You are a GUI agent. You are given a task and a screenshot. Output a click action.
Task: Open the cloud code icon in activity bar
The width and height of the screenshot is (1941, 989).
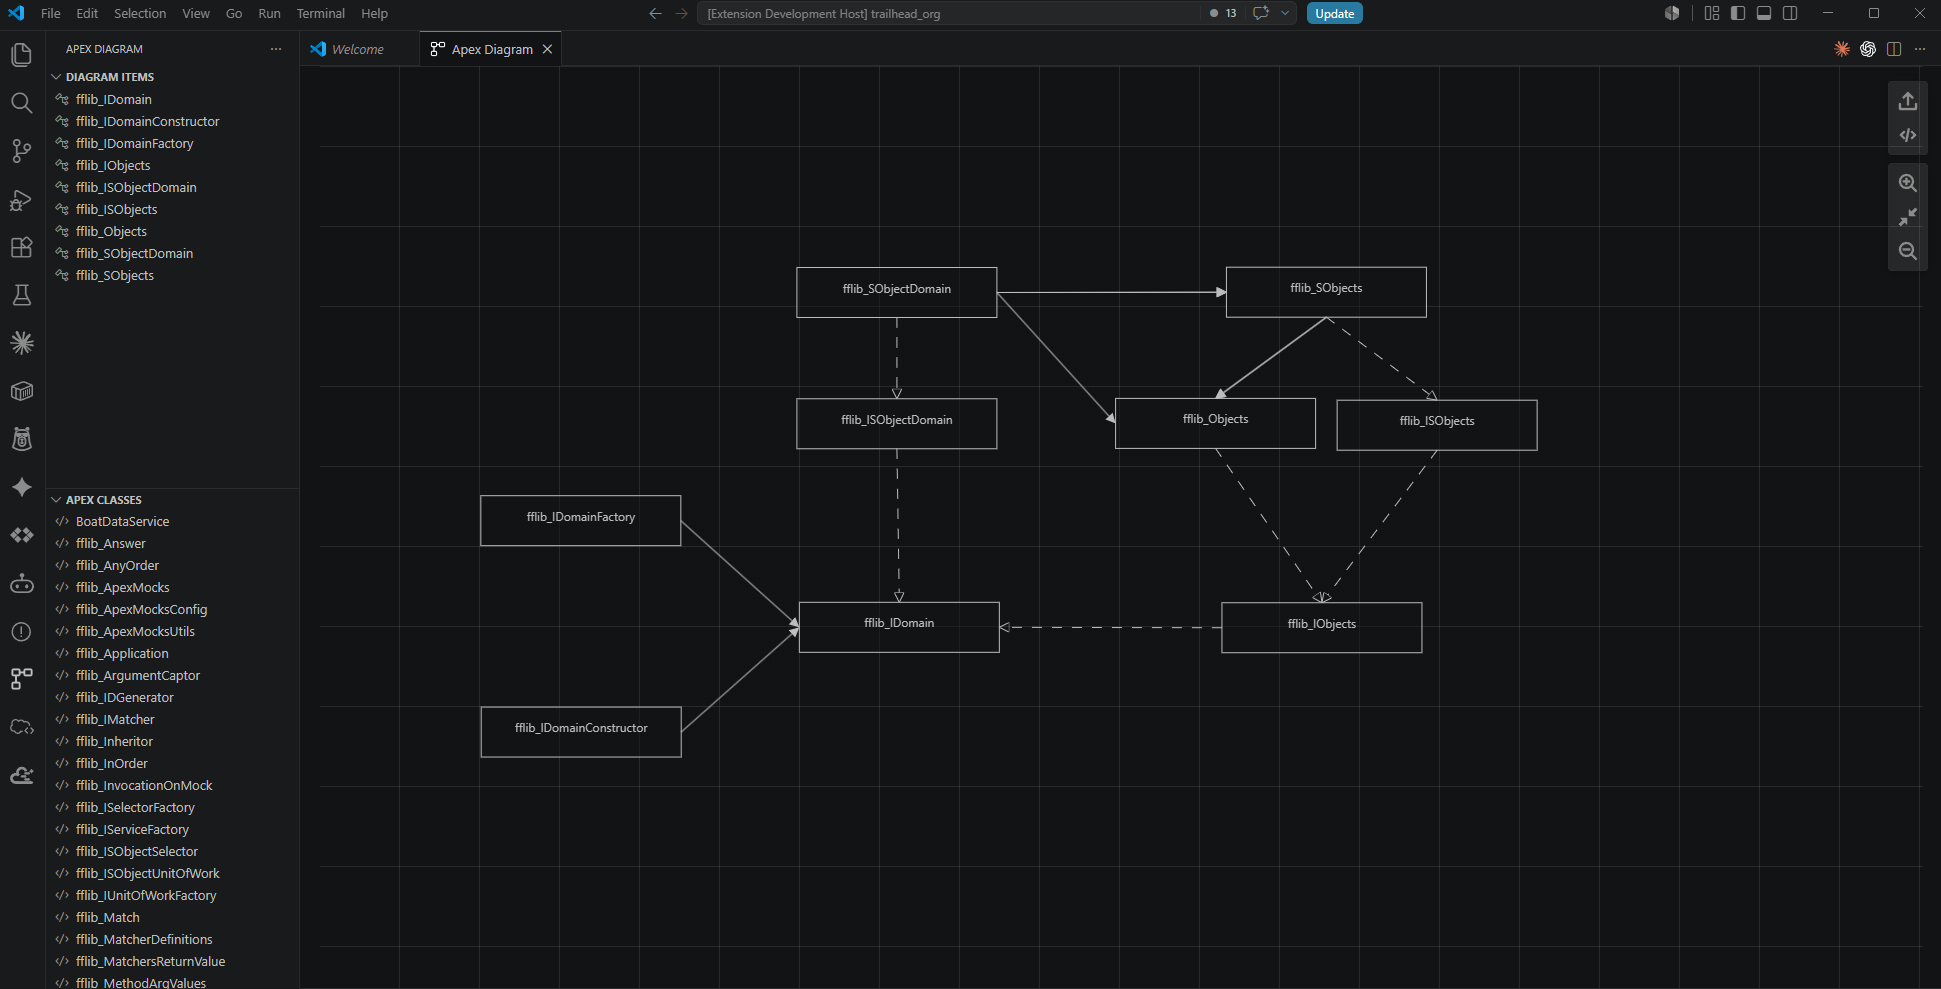[21, 727]
